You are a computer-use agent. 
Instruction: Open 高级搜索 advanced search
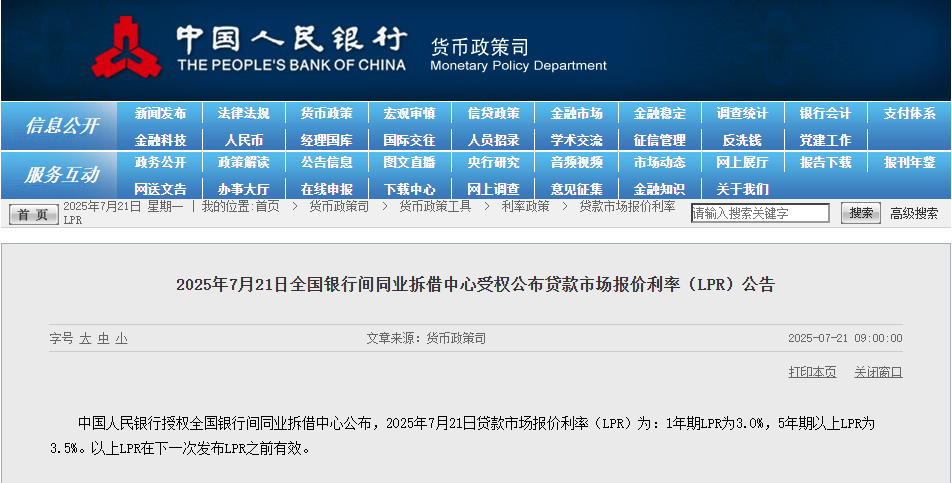click(914, 214)
